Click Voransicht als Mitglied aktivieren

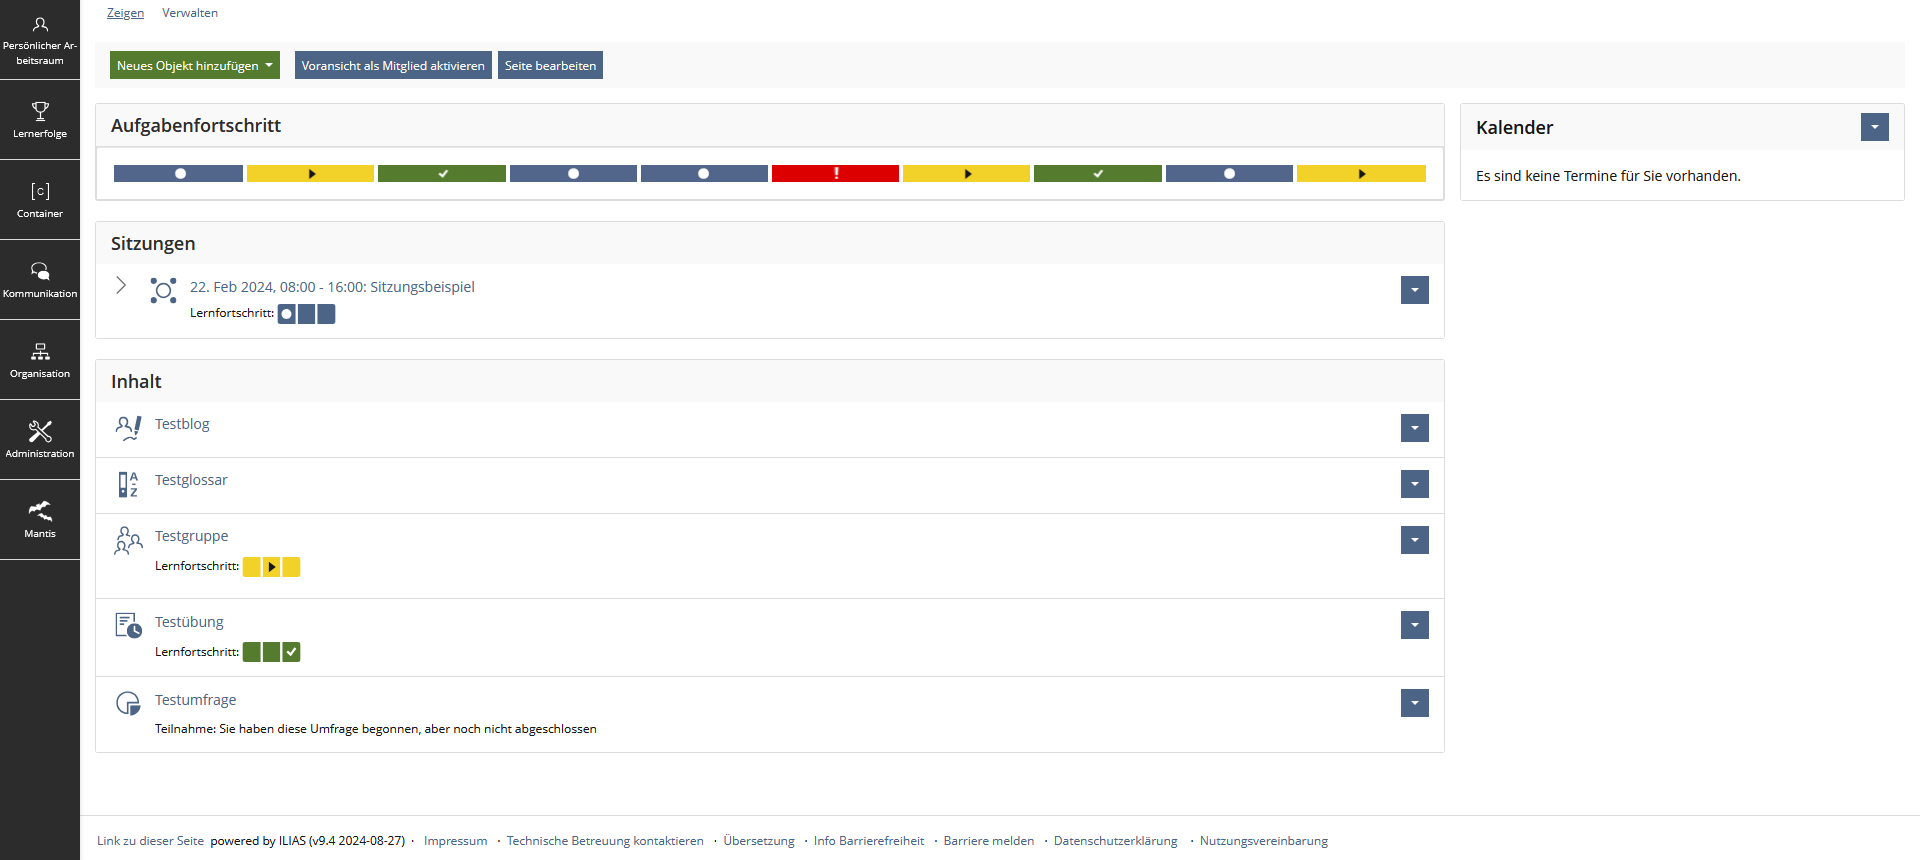(393, 65)
